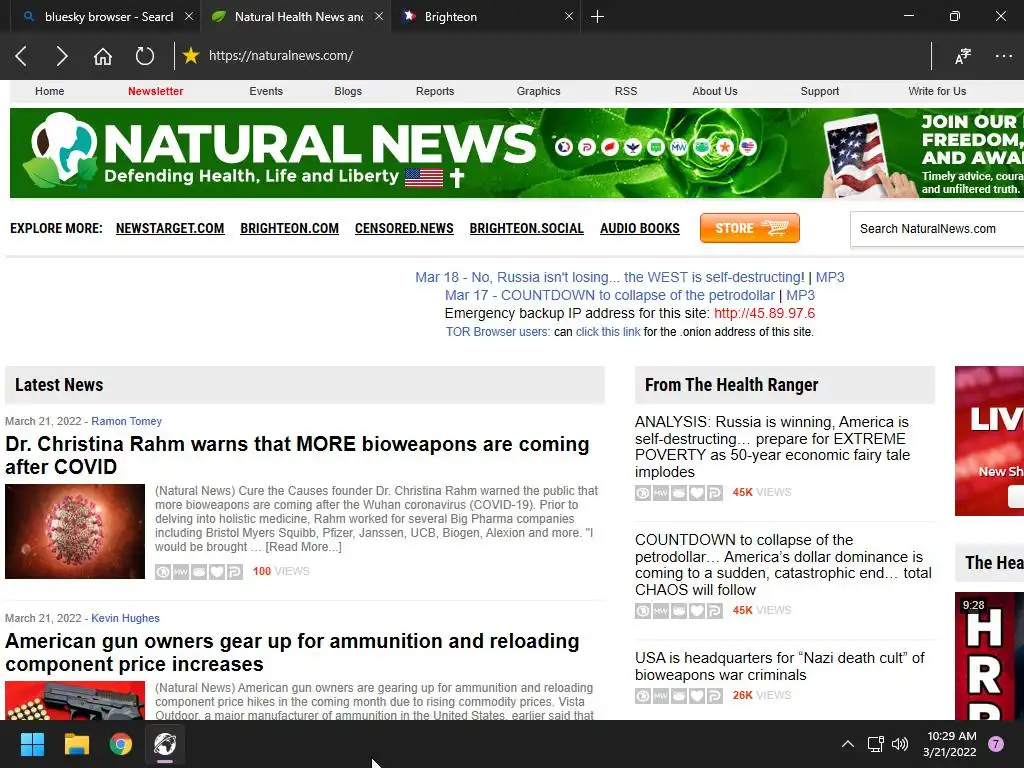Open author Ramon Tomey's link

point(126,421)
